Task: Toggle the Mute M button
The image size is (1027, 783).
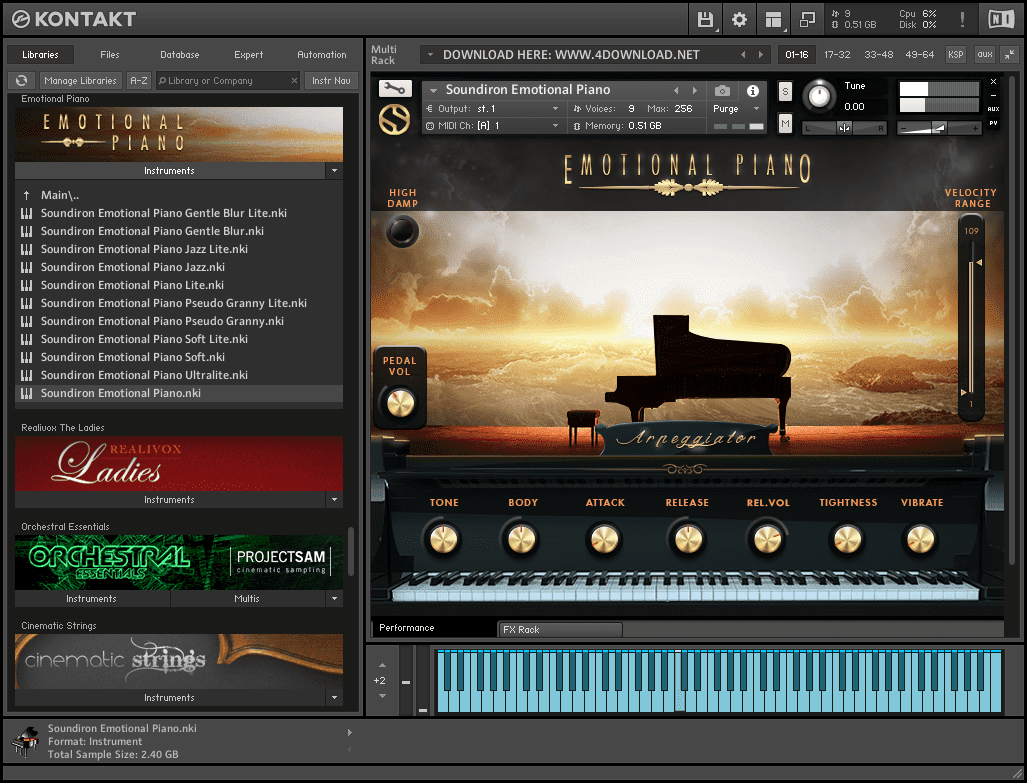Action: [785, 123]
